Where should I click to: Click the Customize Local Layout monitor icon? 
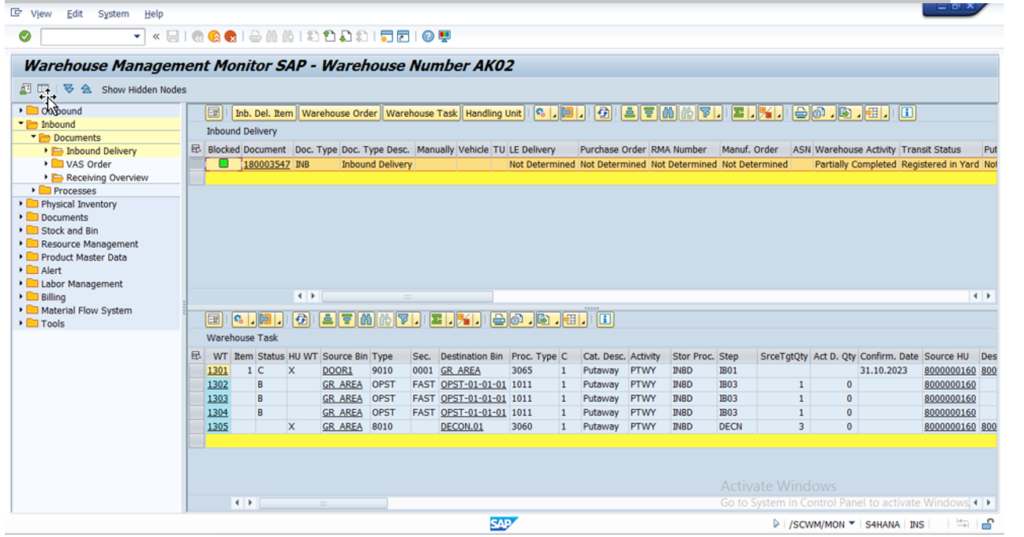[x=445, y=37]
